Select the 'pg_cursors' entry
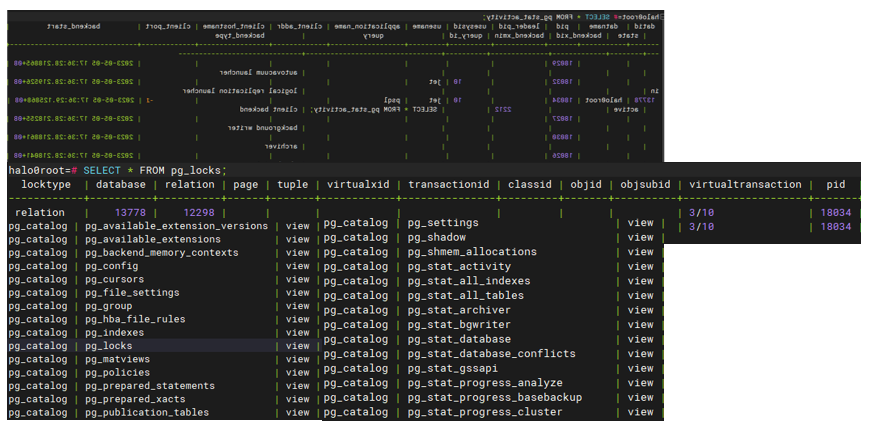The height and width of the screenshot is (430, 872). pyautogui.click(x=114, y=280)
